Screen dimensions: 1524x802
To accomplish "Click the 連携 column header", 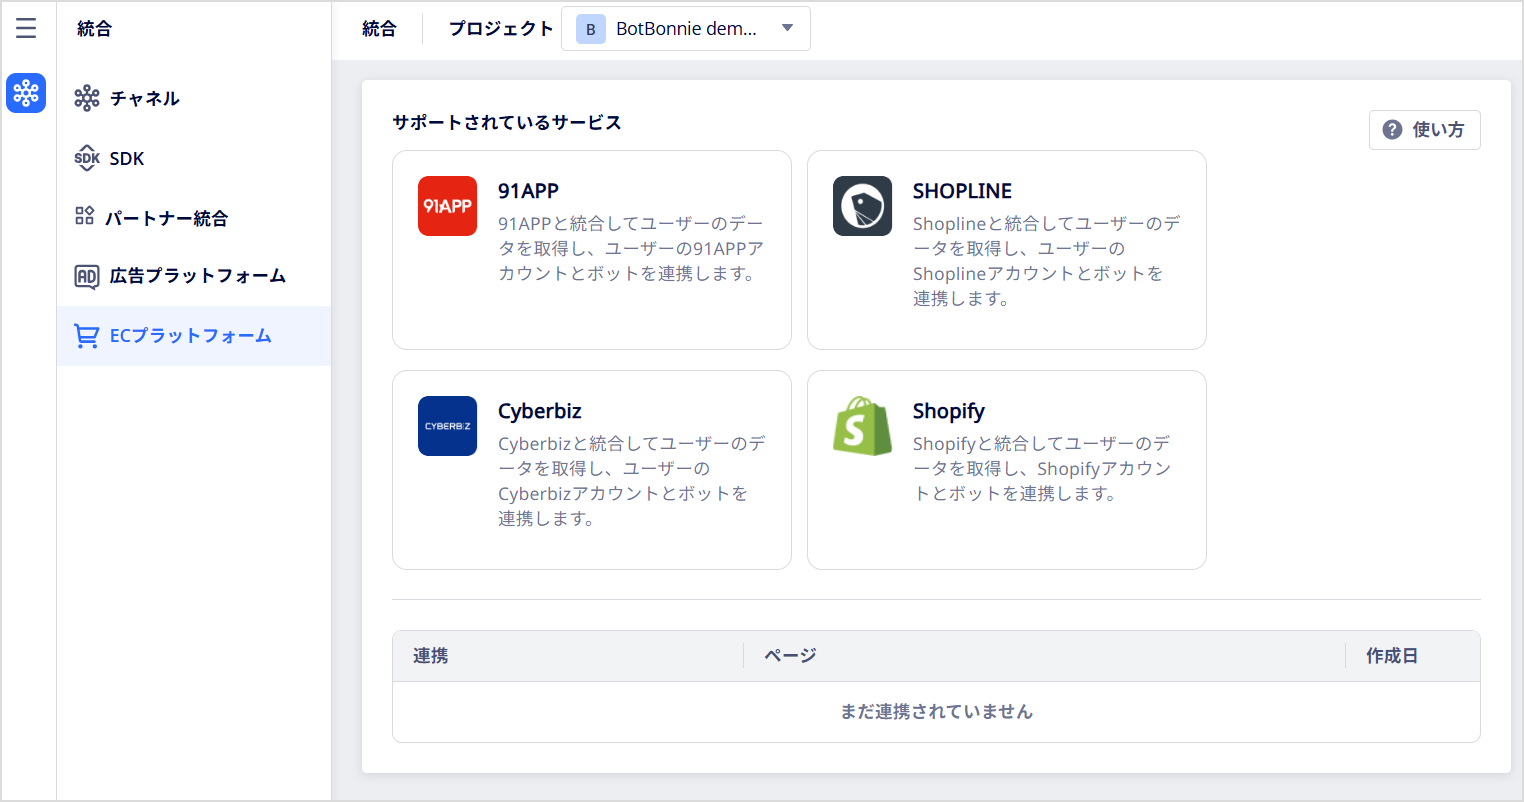I will (431, 656).
